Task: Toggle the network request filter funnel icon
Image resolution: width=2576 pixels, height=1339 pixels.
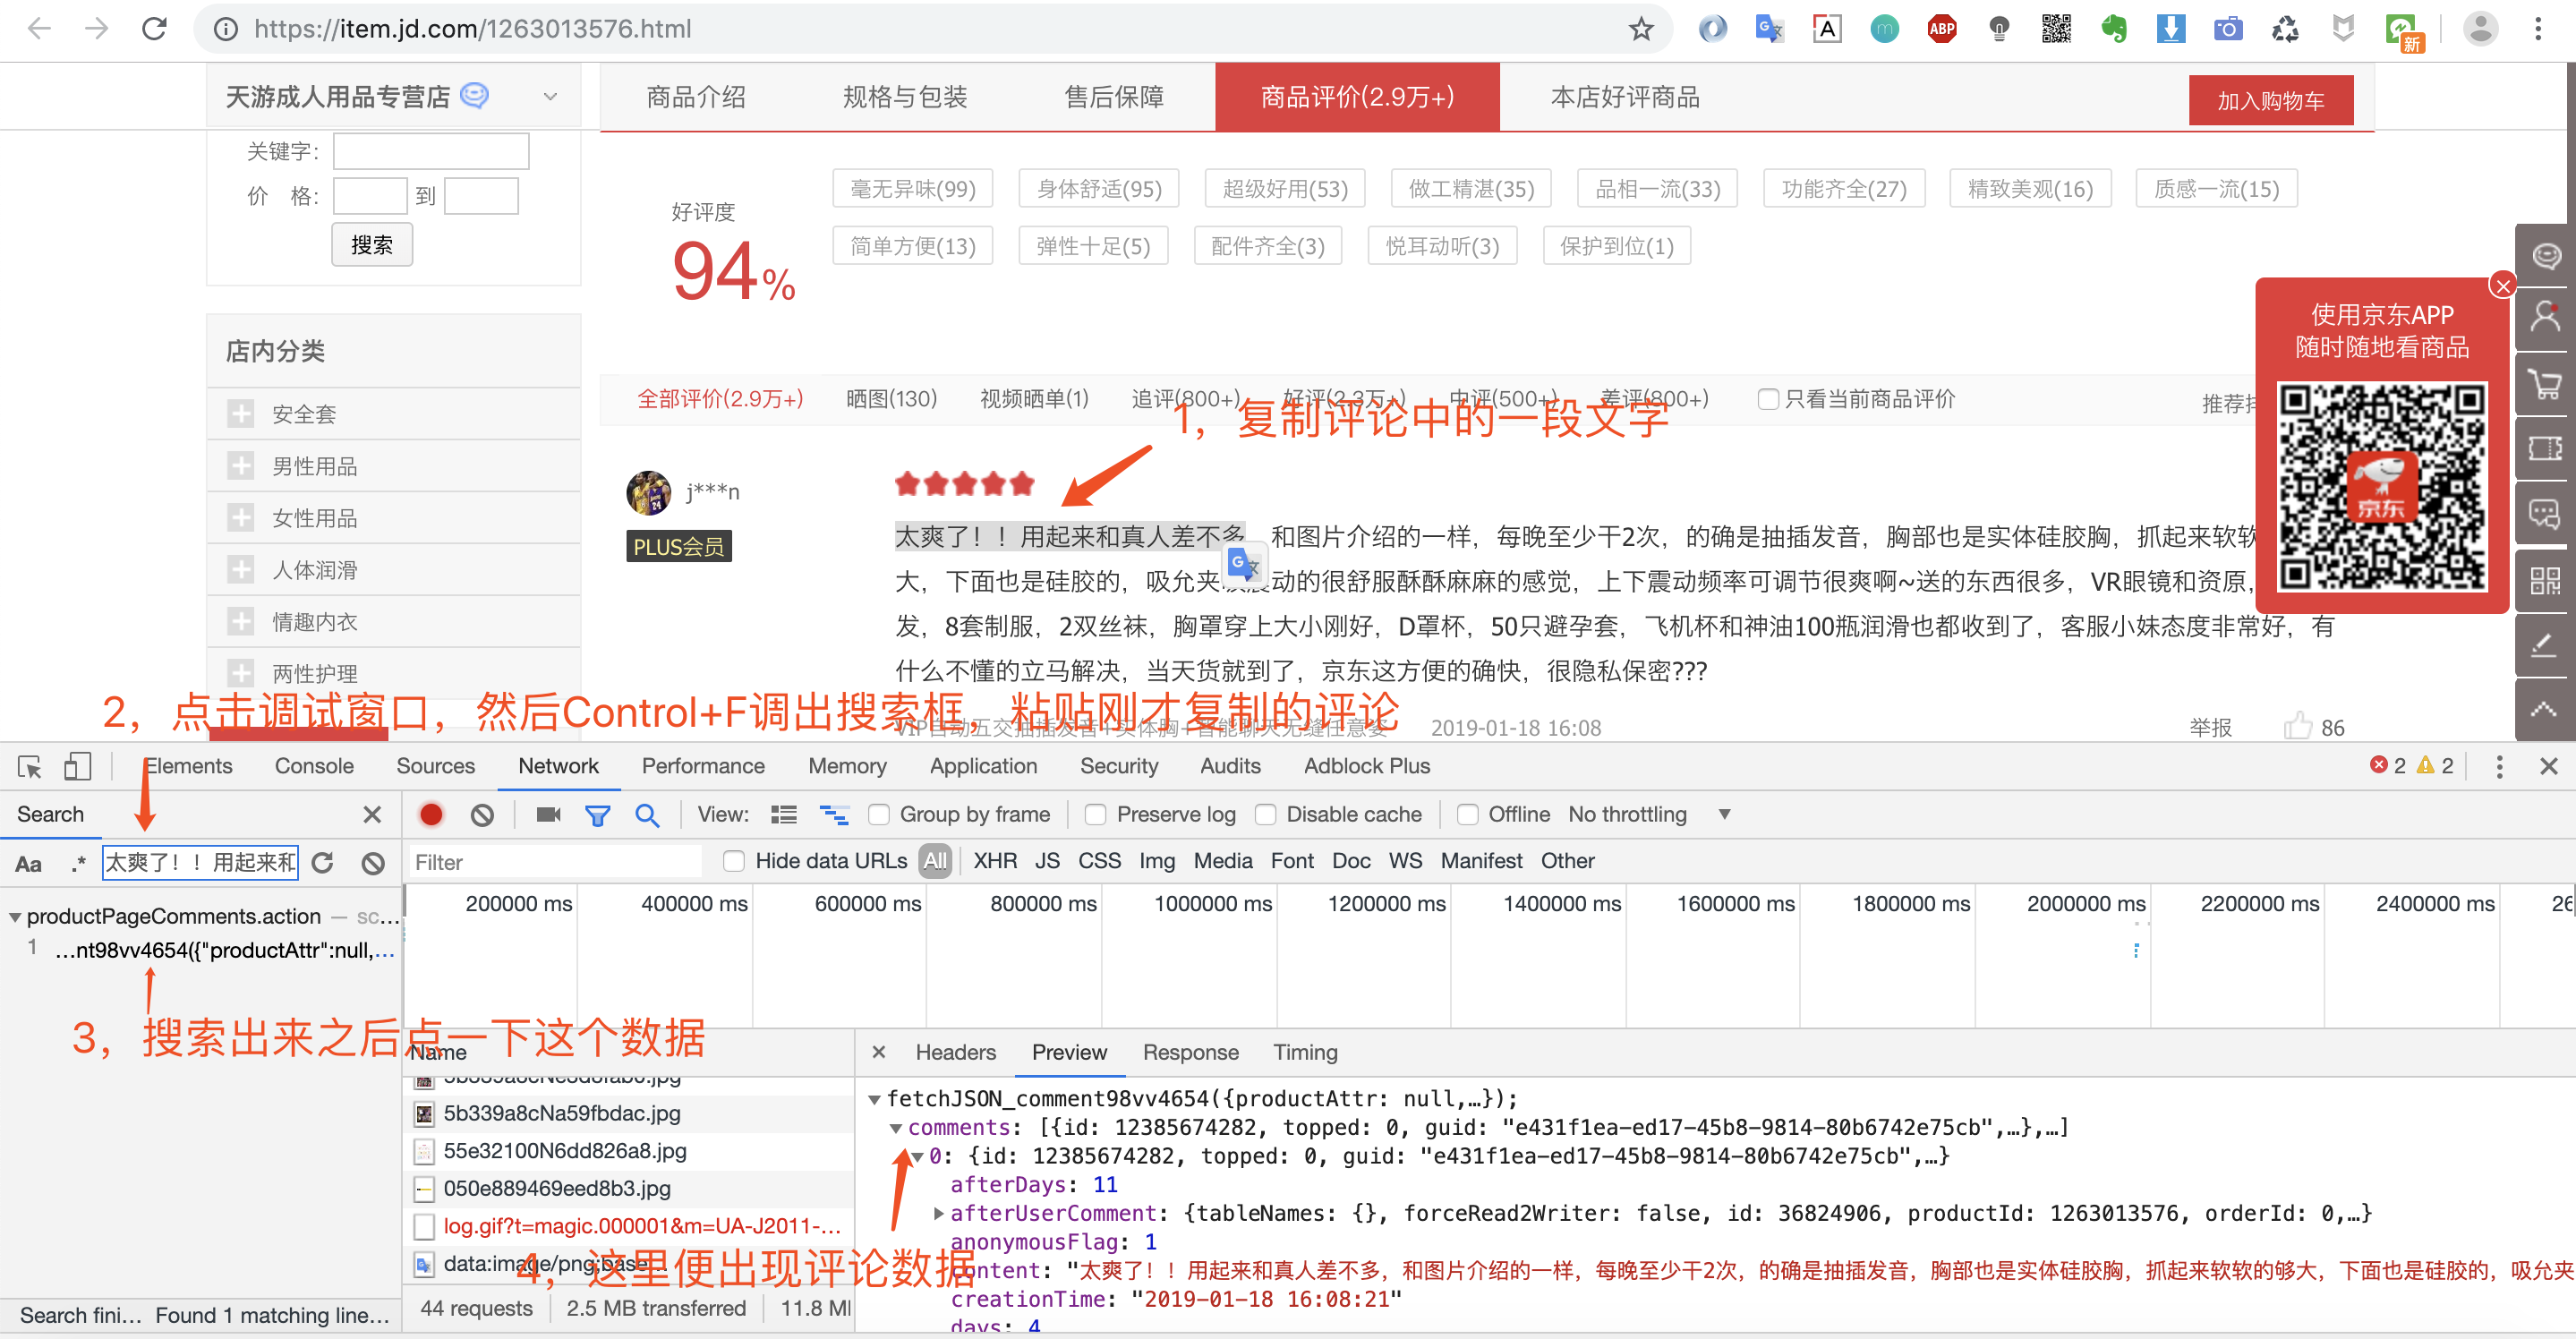Action: [597, 814]
